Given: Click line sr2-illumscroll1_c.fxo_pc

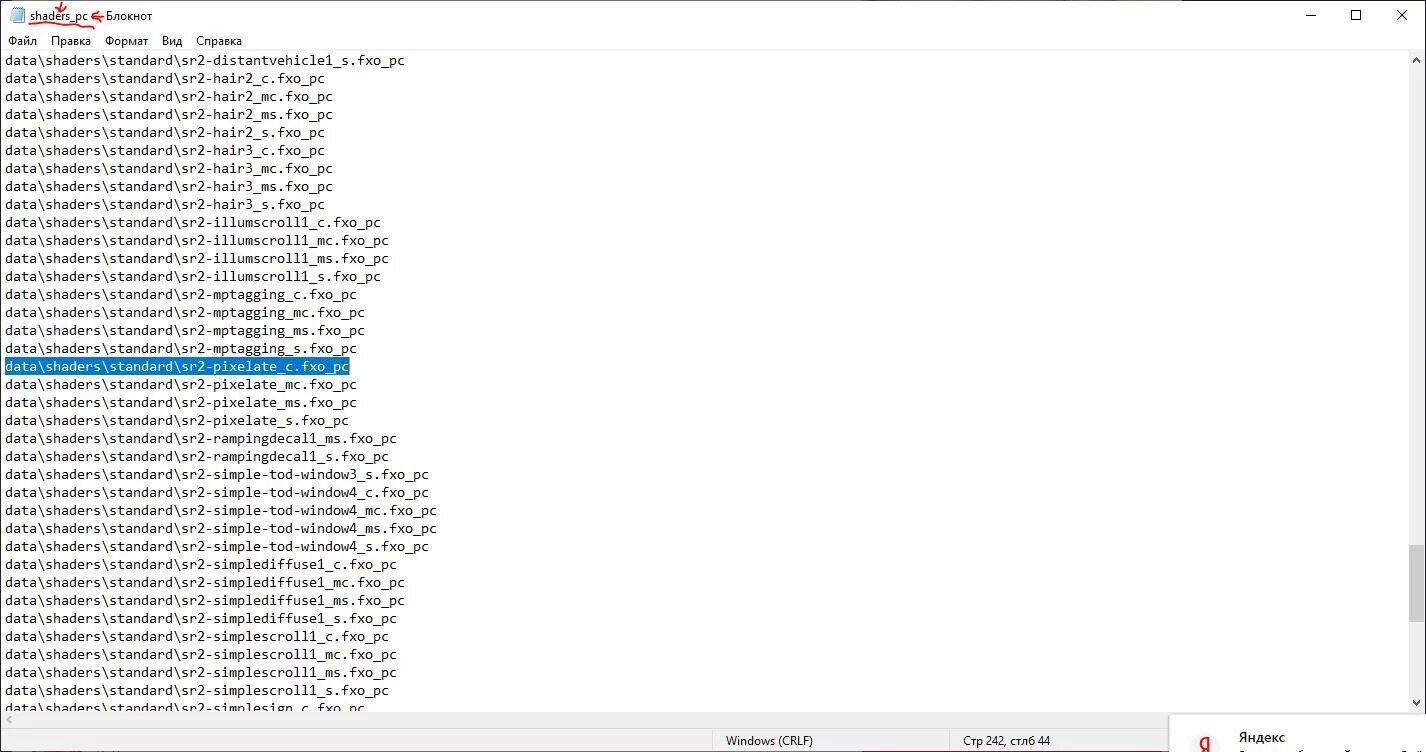Looking at the screenshot, I should point(193,223).
